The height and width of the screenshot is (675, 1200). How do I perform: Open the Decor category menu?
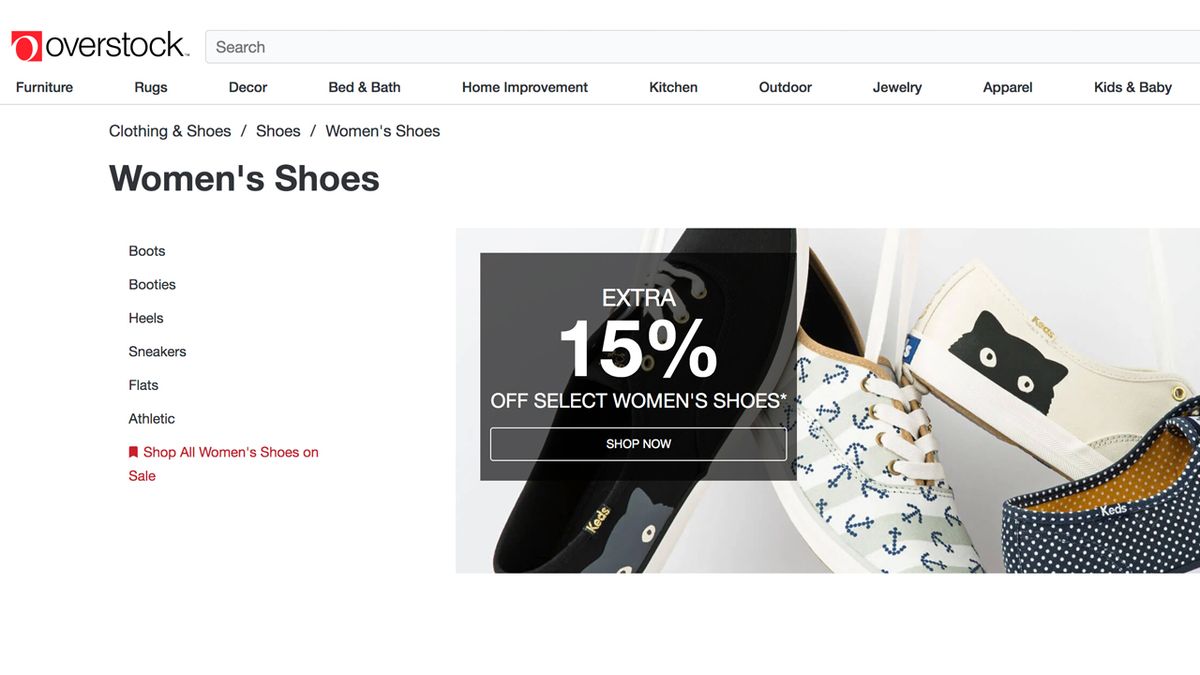[x=247, y=87]
